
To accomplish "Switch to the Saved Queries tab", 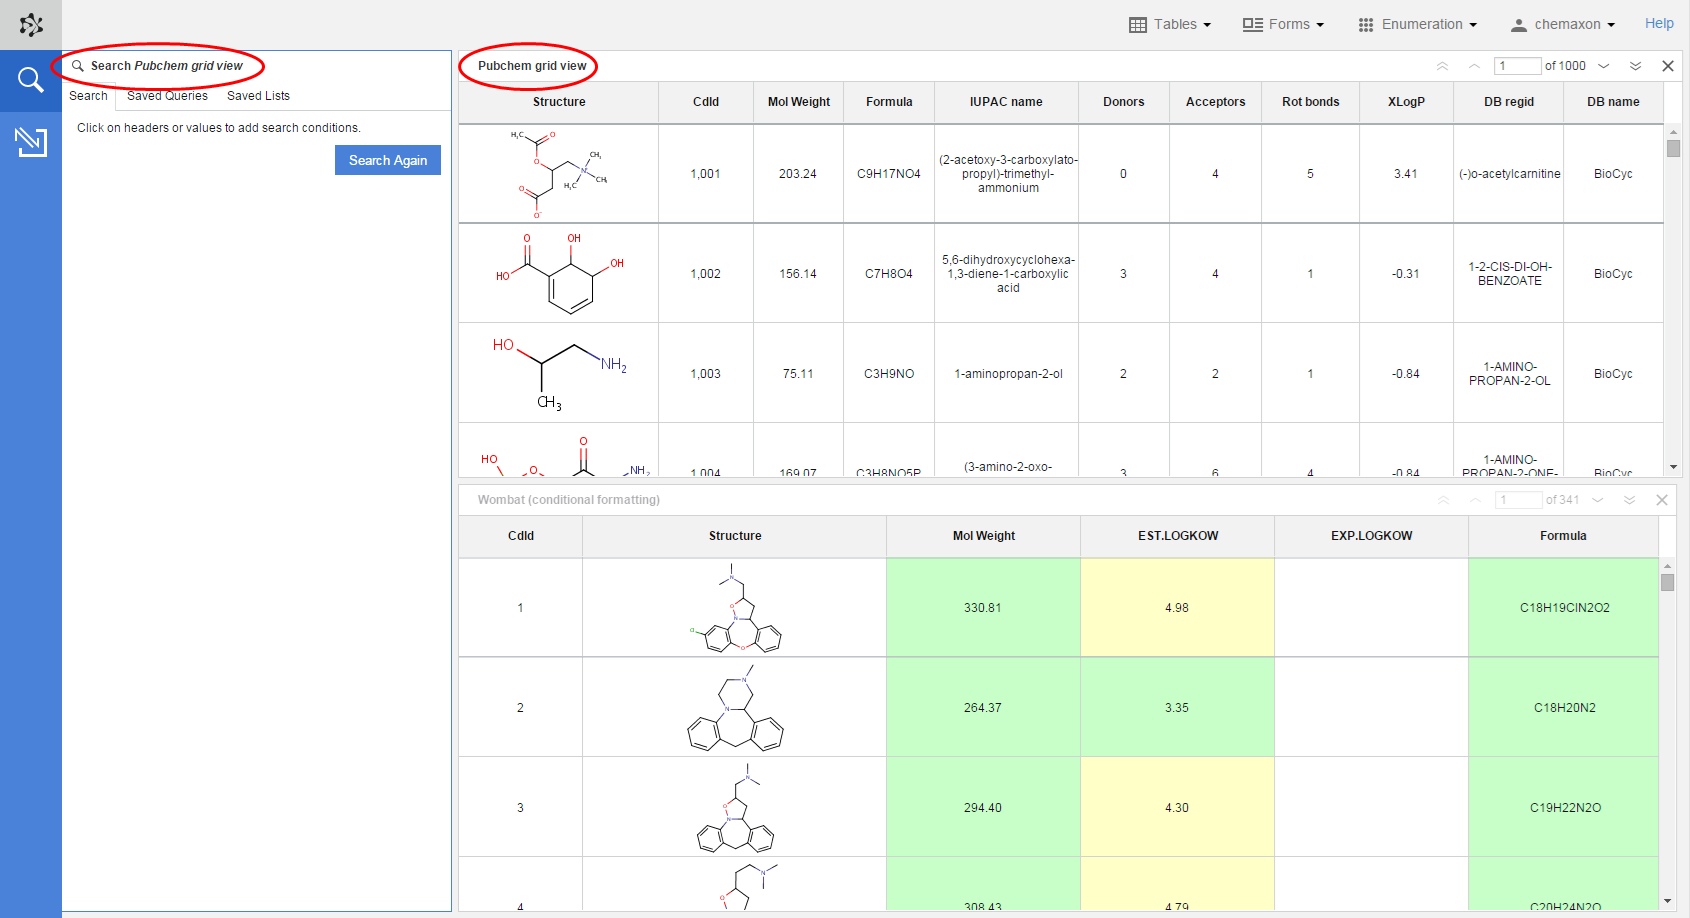I will tap(167, 96).
